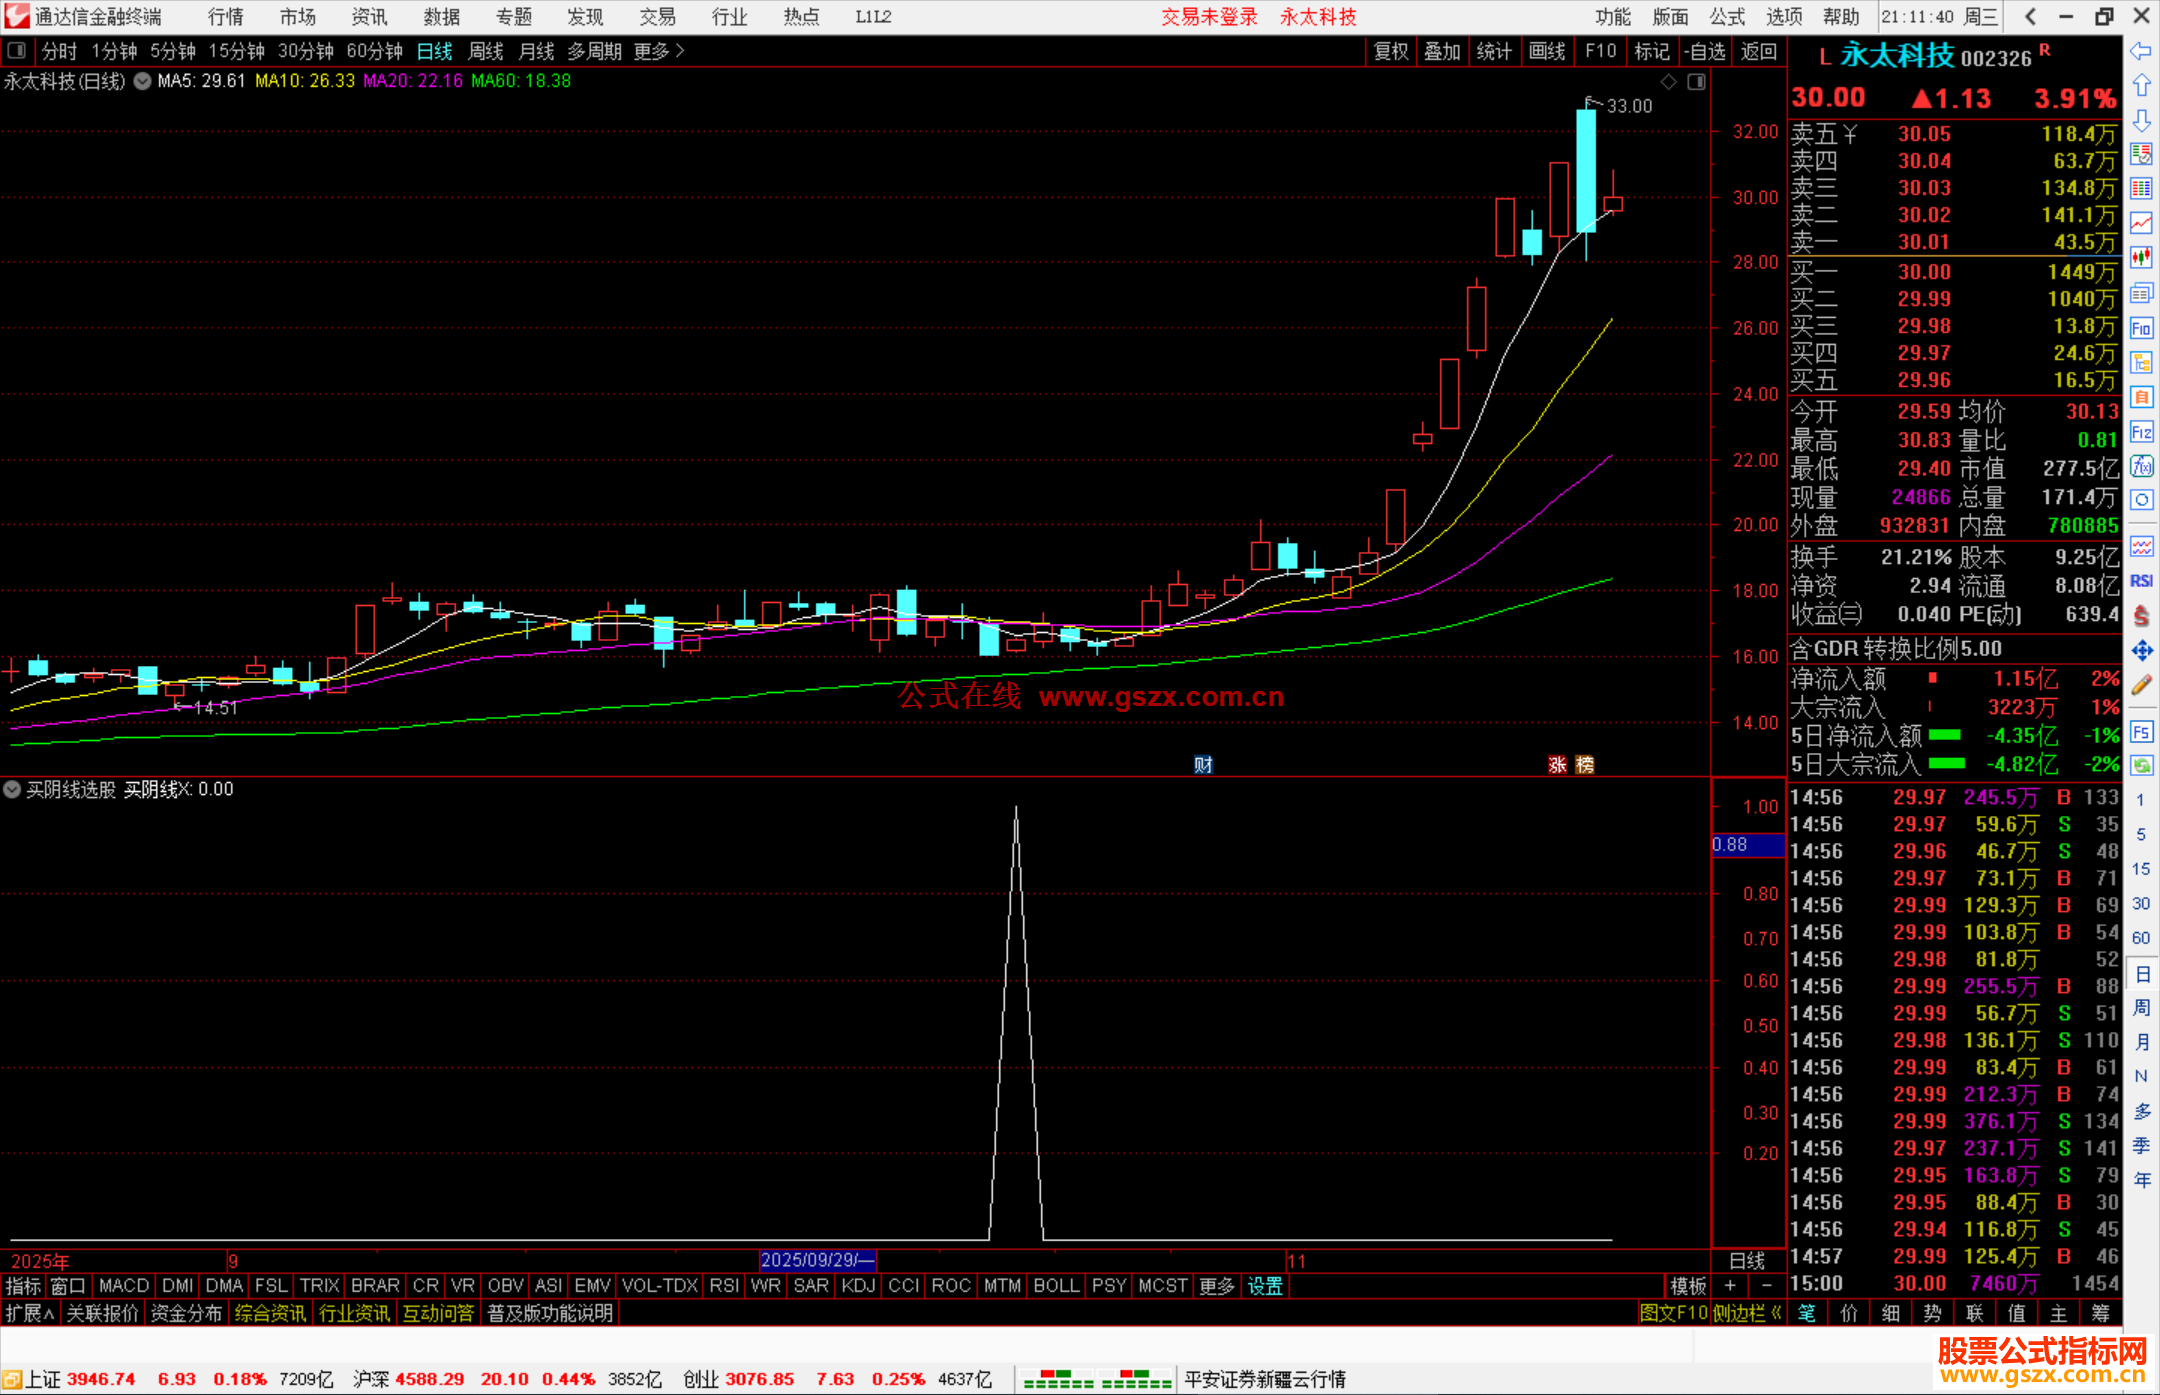
Task: Click the 2025/09/29 date marker on timeline
Action: click(x=817, y=1260)
